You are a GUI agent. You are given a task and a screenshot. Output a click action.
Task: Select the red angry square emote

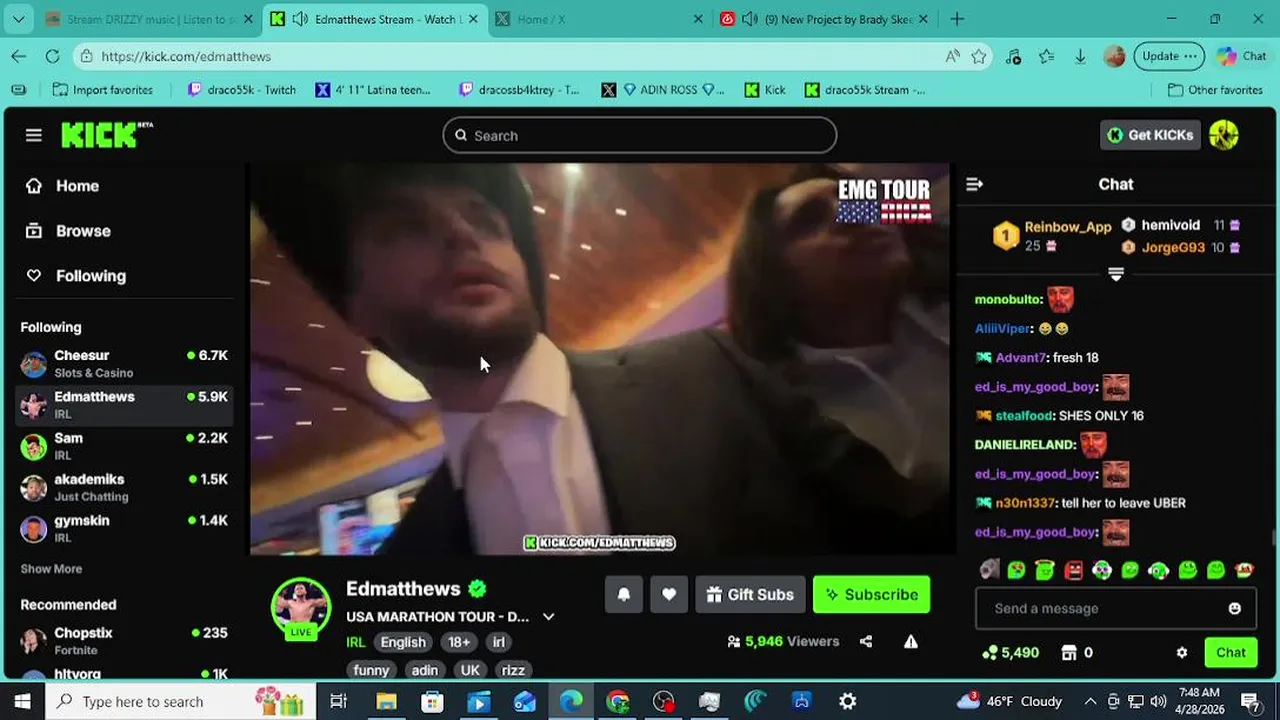tap(1074, 570)
